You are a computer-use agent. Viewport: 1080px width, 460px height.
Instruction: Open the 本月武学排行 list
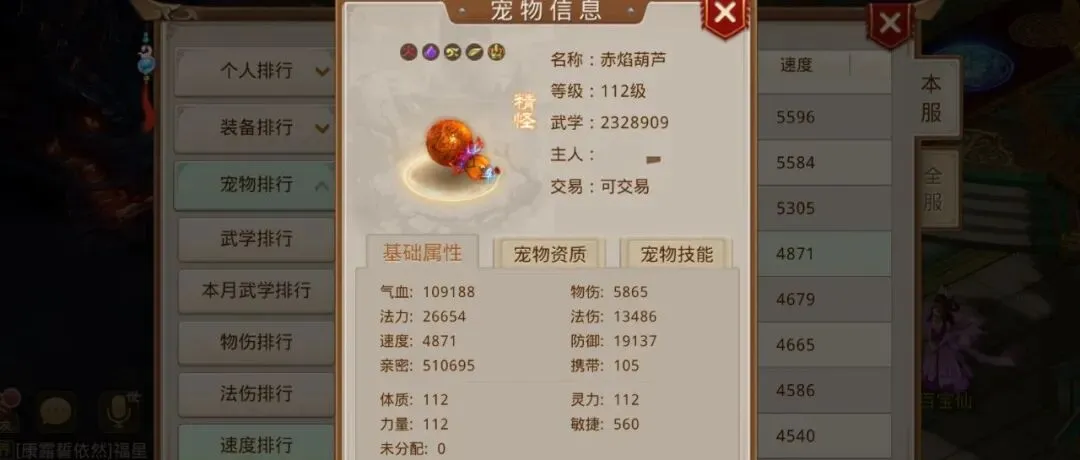256,291
